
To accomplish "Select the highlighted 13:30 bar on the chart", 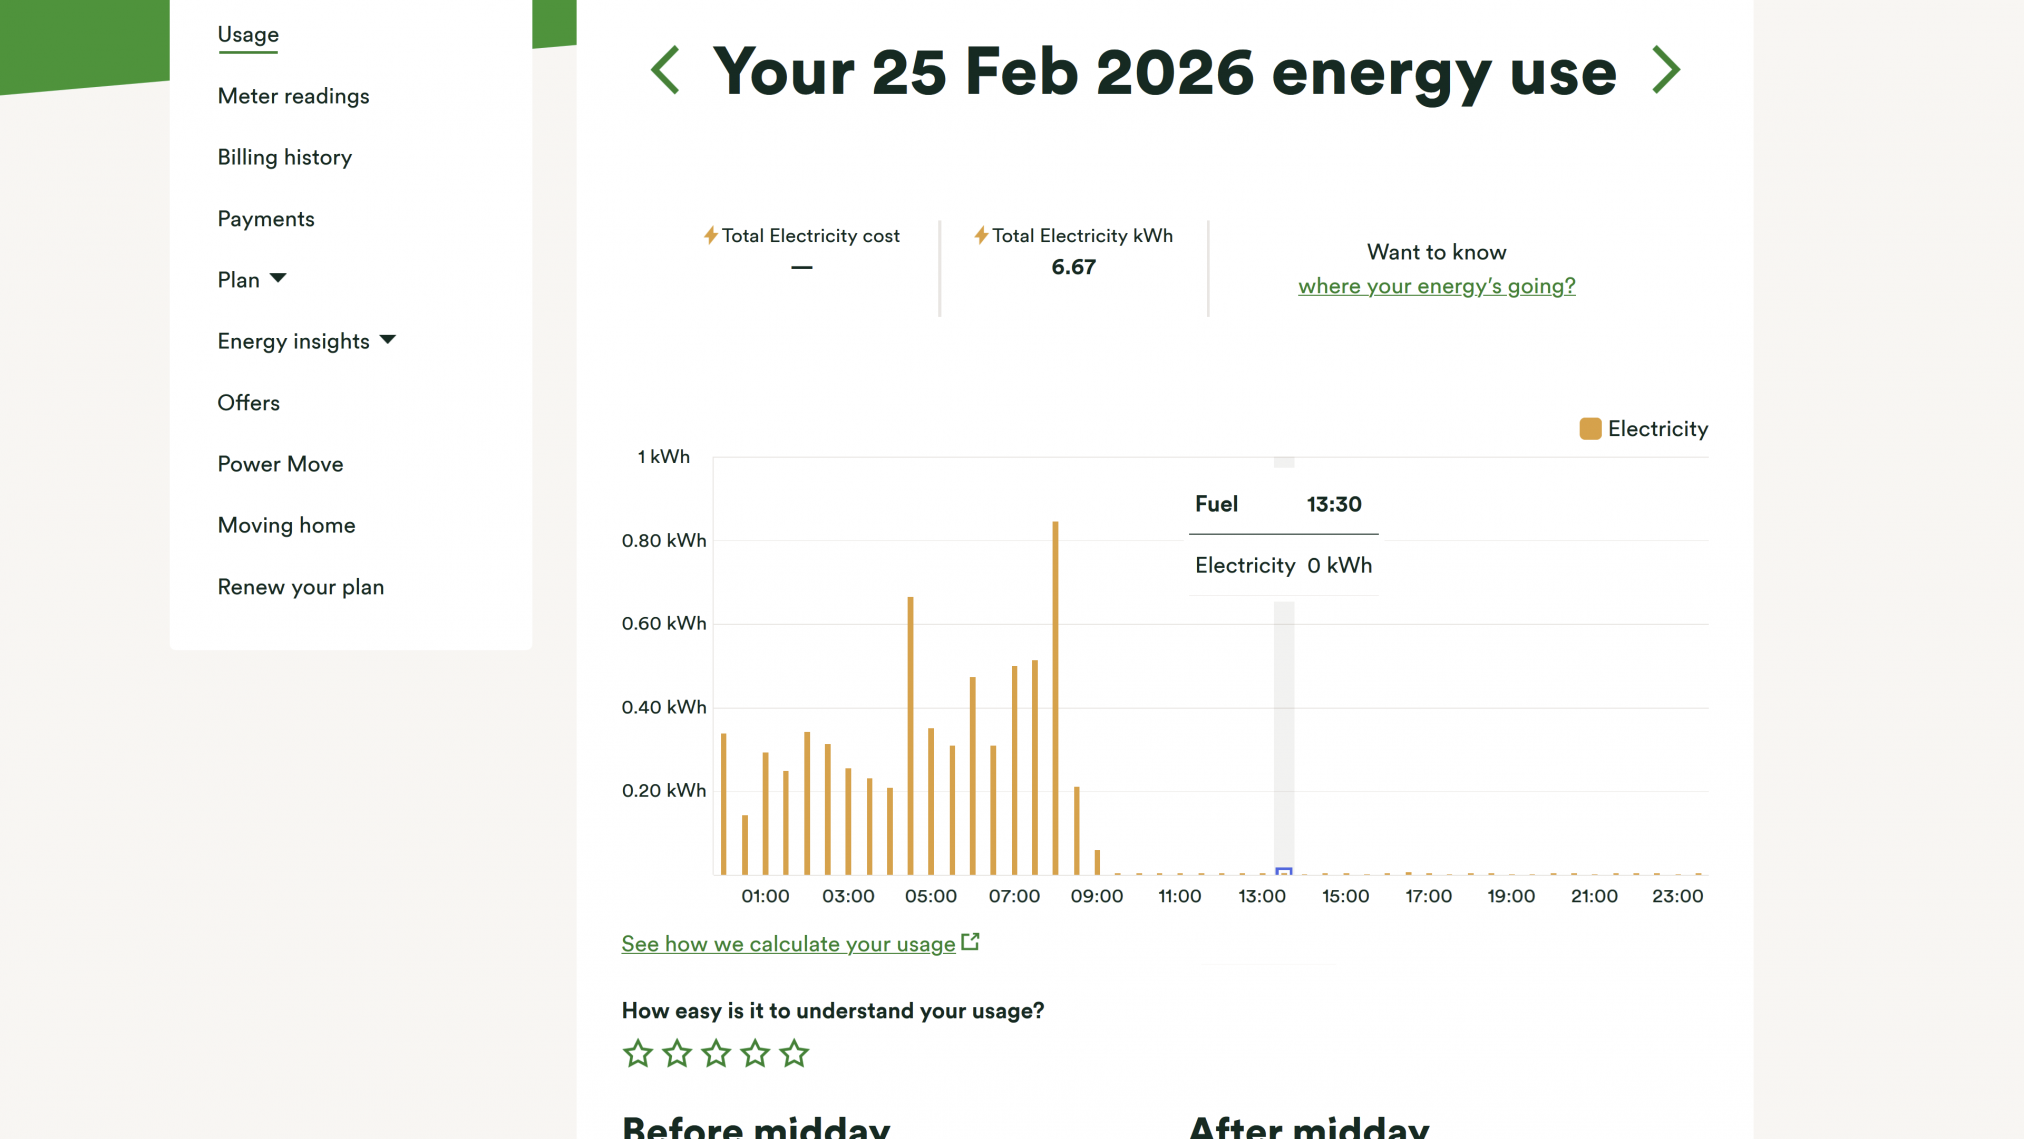I will 1282,871.
